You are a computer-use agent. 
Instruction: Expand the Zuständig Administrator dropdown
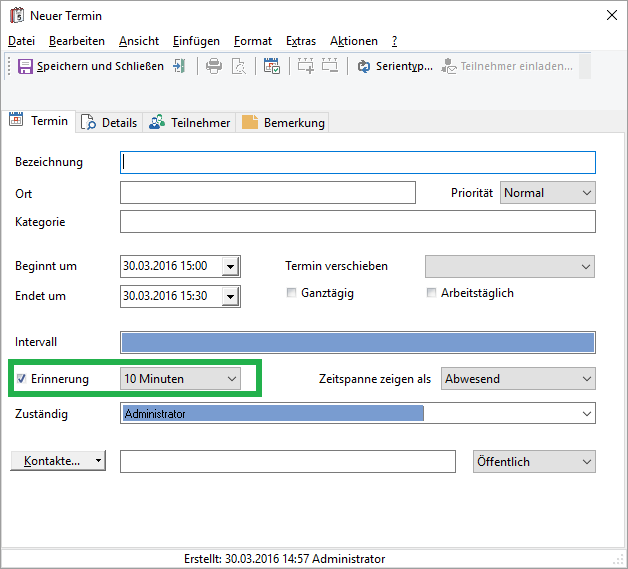(587, 414)
